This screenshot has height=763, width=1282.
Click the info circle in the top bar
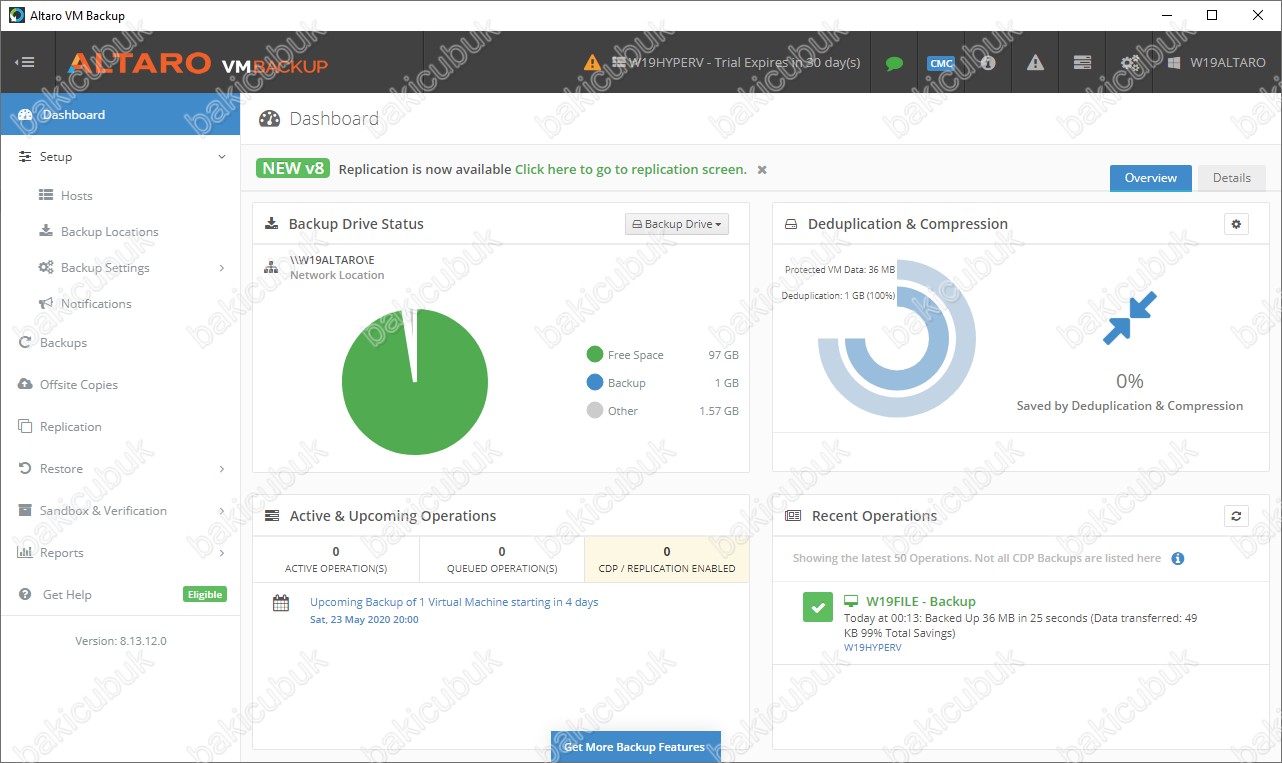(988, 62)
